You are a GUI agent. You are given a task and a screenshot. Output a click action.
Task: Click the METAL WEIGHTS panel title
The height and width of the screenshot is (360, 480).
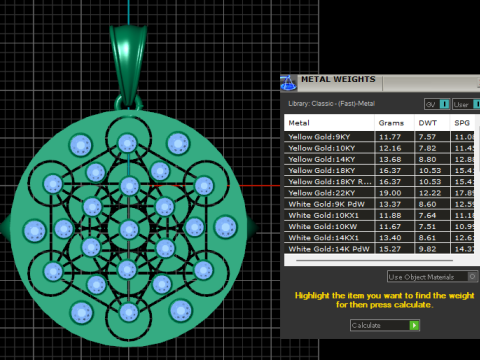click(x=338, y=79)
